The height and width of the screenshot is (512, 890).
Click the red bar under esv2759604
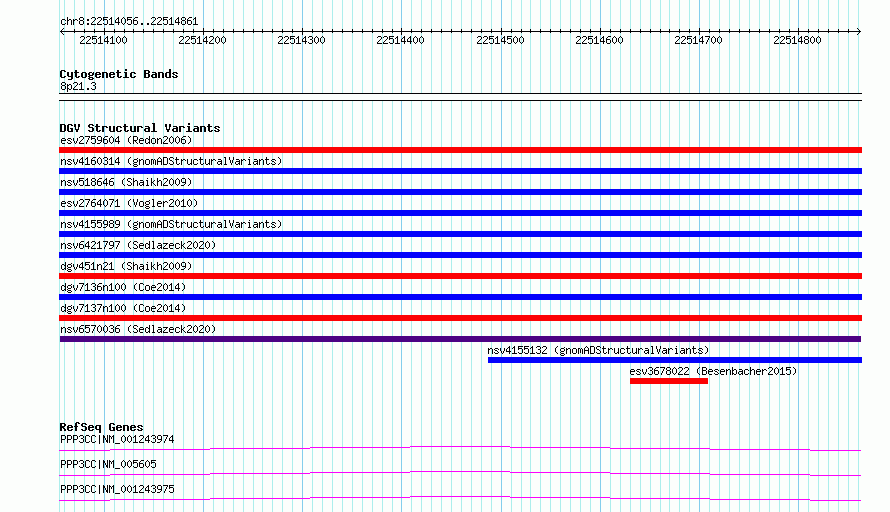[460, 150]
